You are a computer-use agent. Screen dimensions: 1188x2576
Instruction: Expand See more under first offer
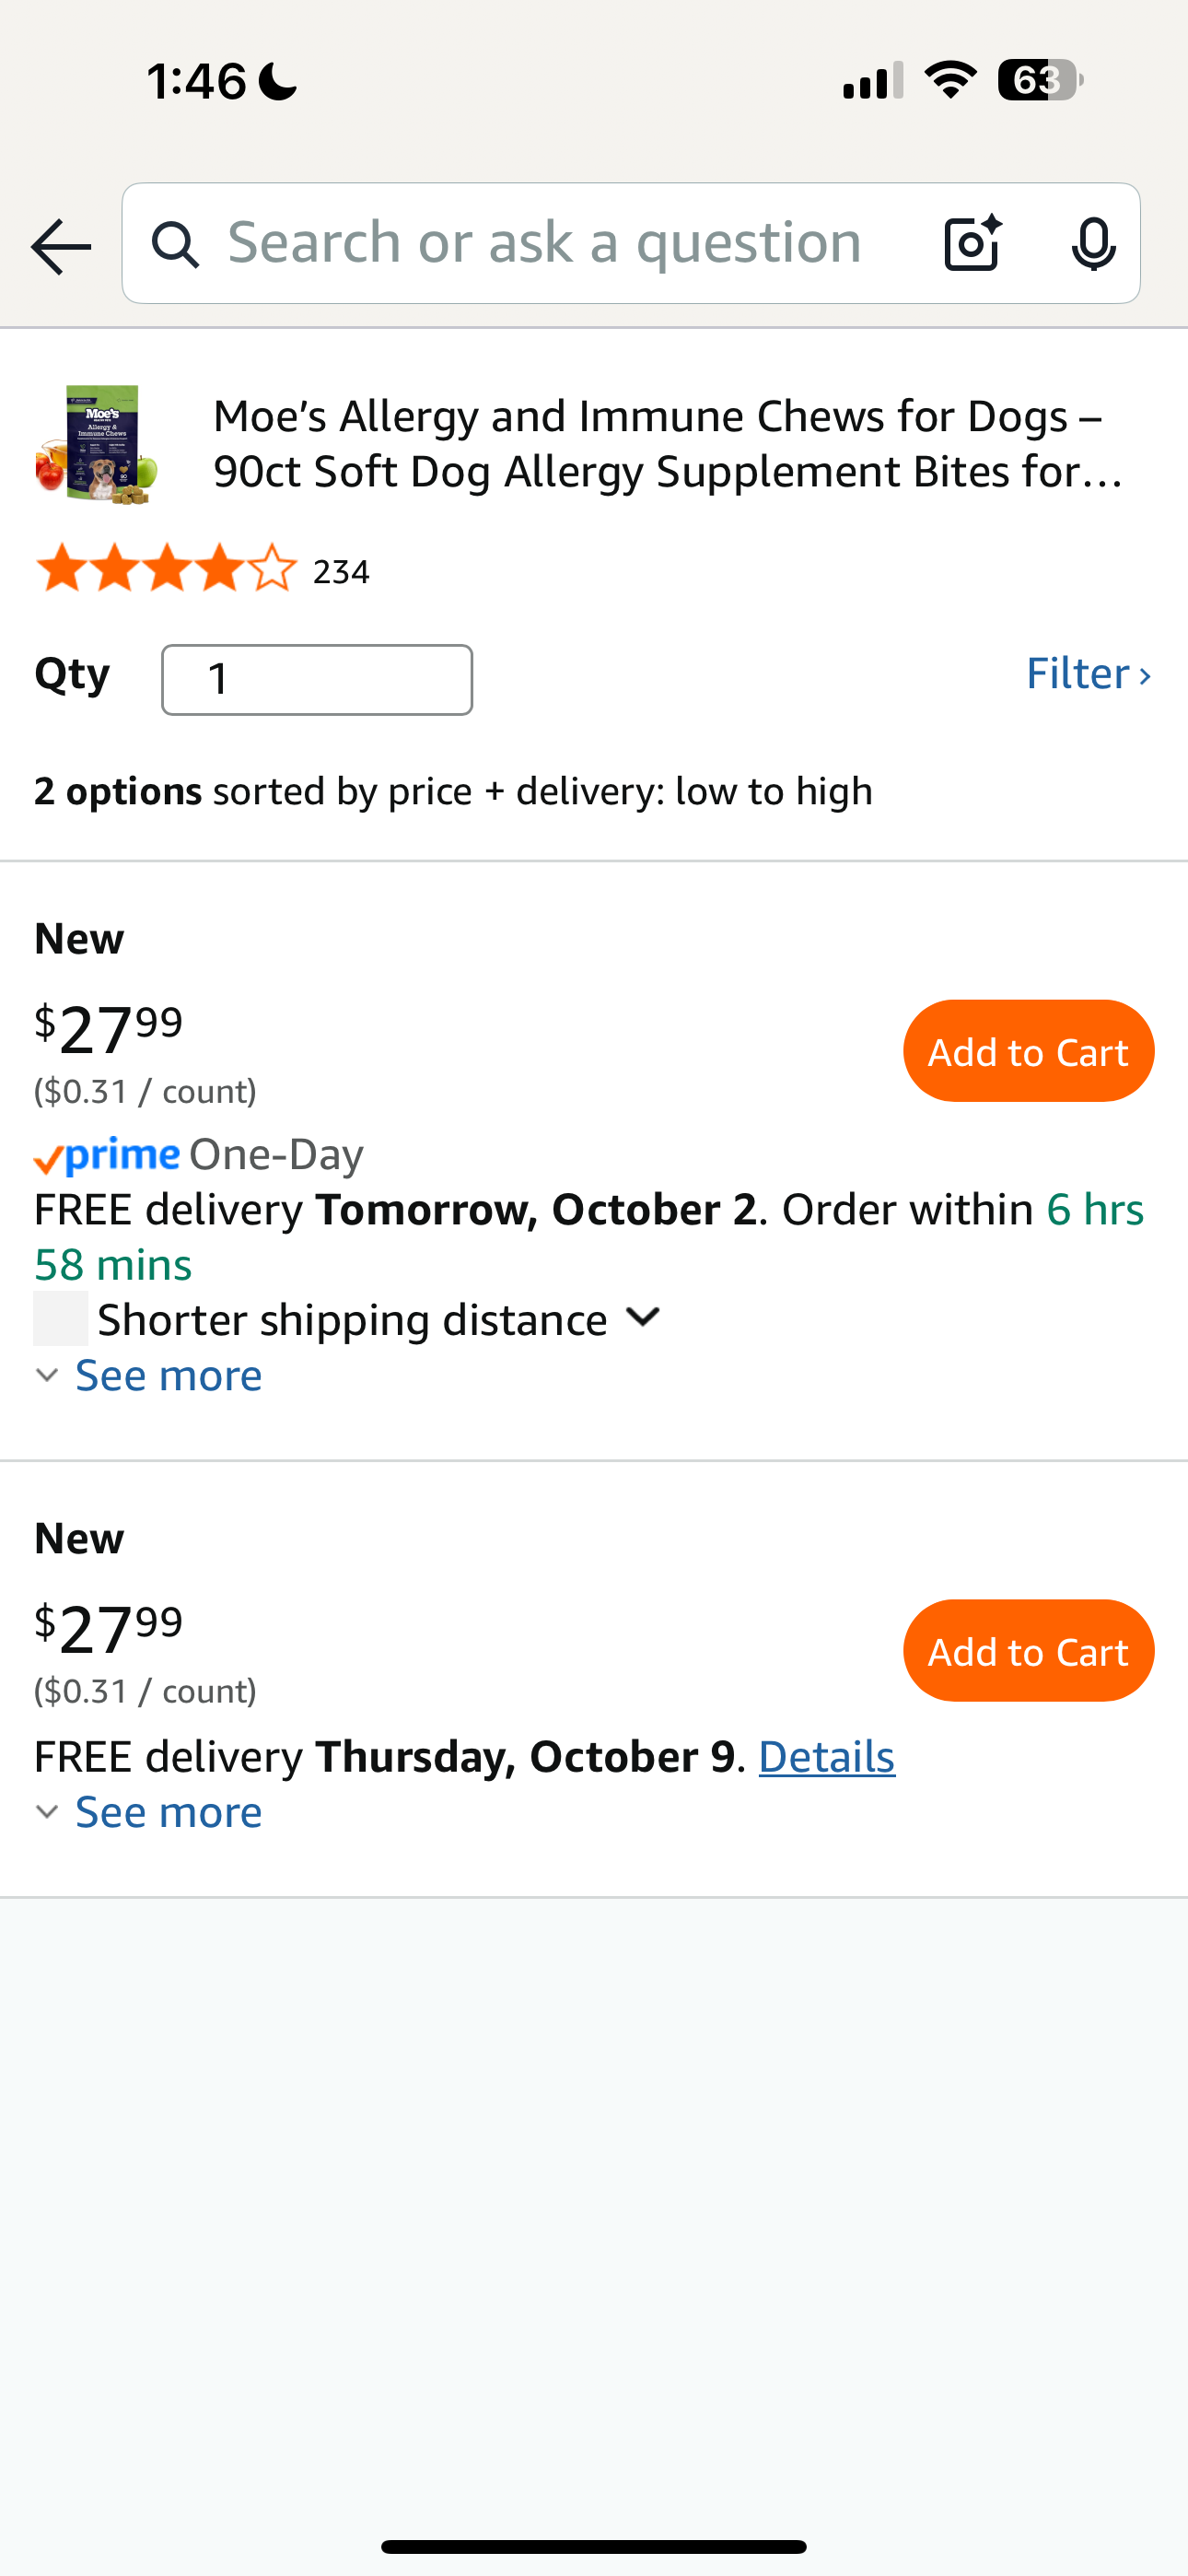pyautogui.click(x=167, y=1376)
